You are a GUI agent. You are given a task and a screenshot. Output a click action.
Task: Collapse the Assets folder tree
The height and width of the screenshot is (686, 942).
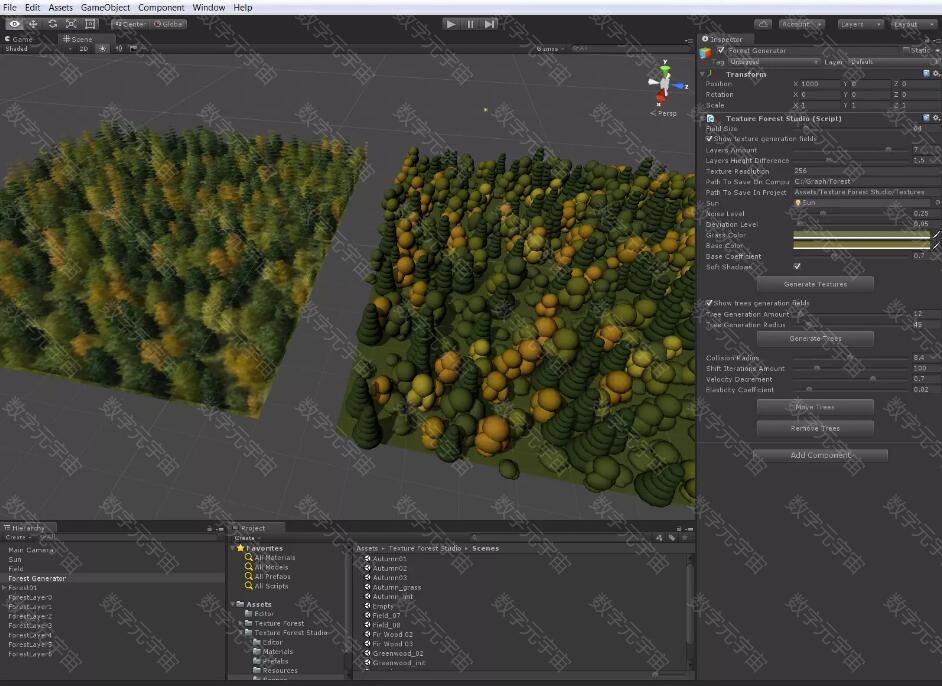click(232, 604)
